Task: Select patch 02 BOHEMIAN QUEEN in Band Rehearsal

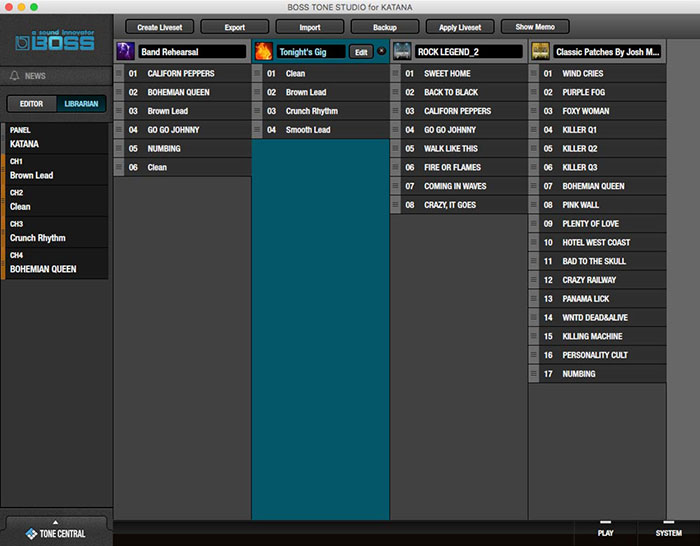Action: click(x=182, y=92)
